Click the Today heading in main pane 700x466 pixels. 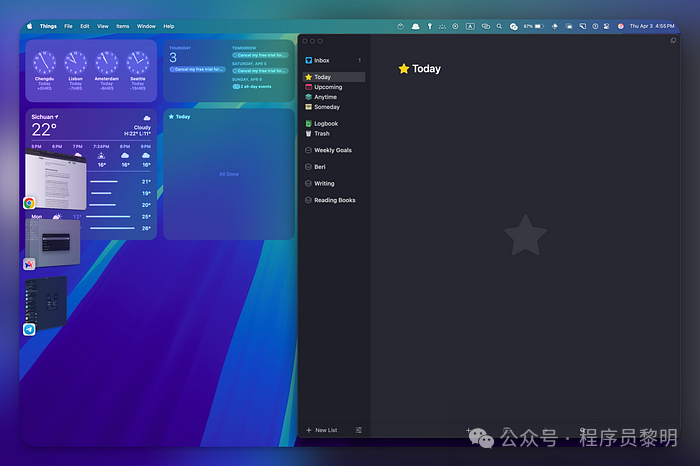[426, 69]
